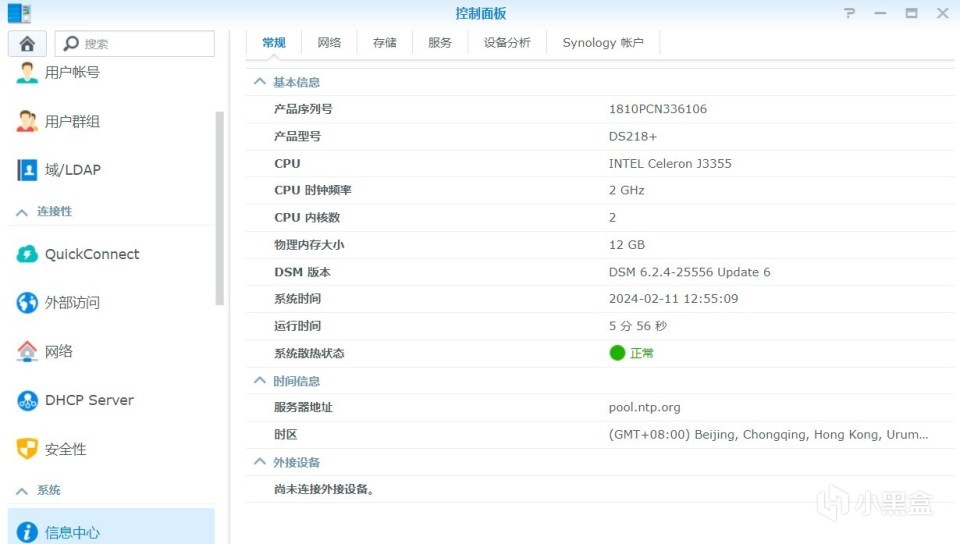Switch to the 服务 tab
Image resolution: width=960 pixels, height=544 pixels.
point(440,43)
